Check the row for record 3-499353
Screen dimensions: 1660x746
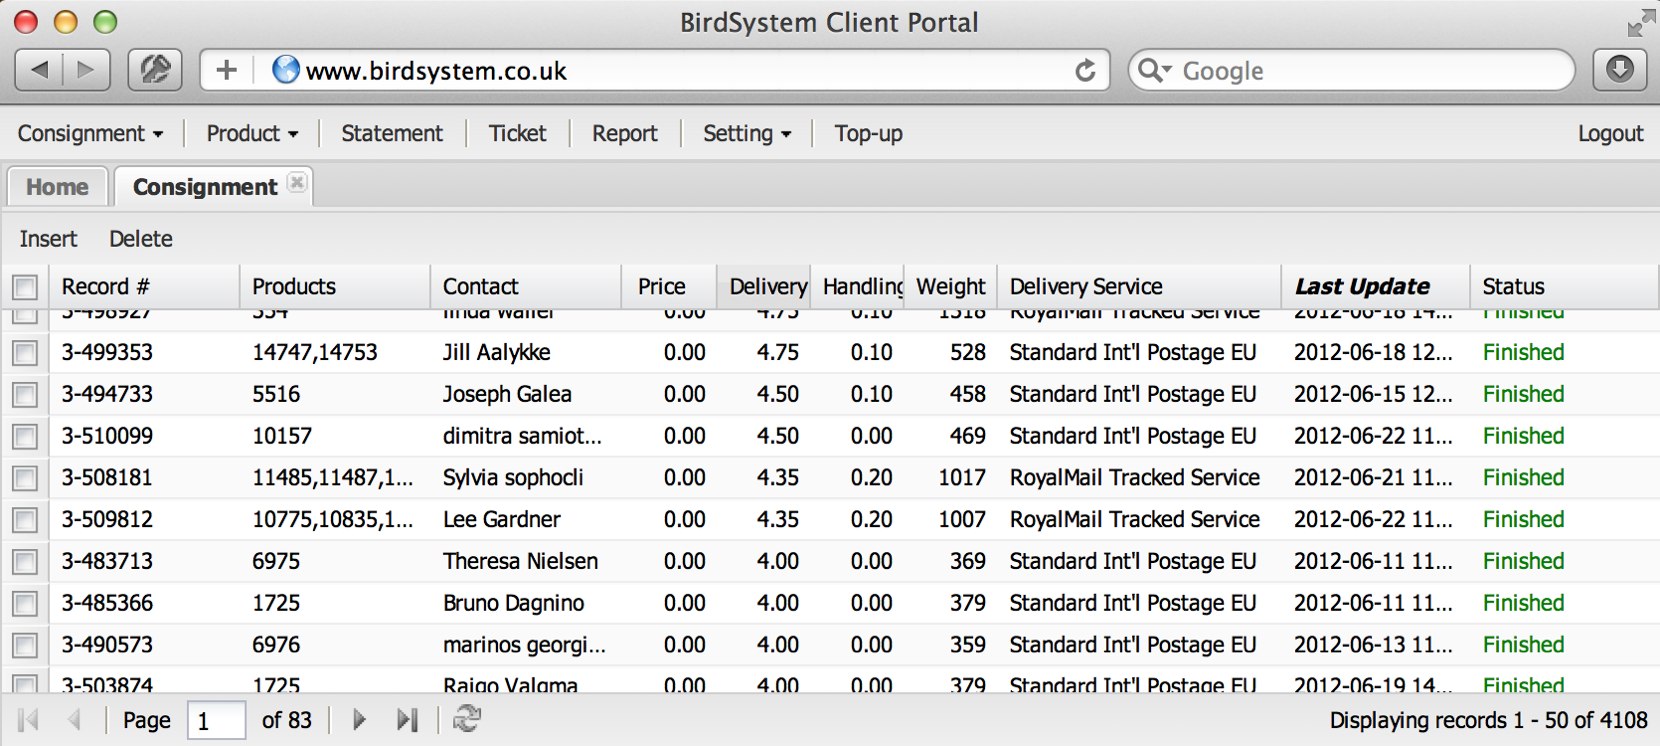pos(25,353)
